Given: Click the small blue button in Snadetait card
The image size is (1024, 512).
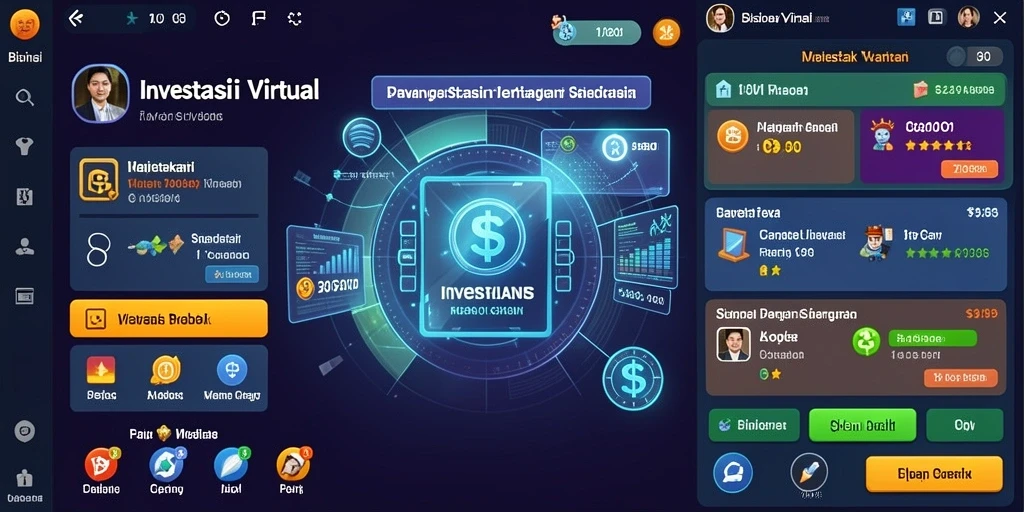Looking at the screenshot, I should point(232,274).
